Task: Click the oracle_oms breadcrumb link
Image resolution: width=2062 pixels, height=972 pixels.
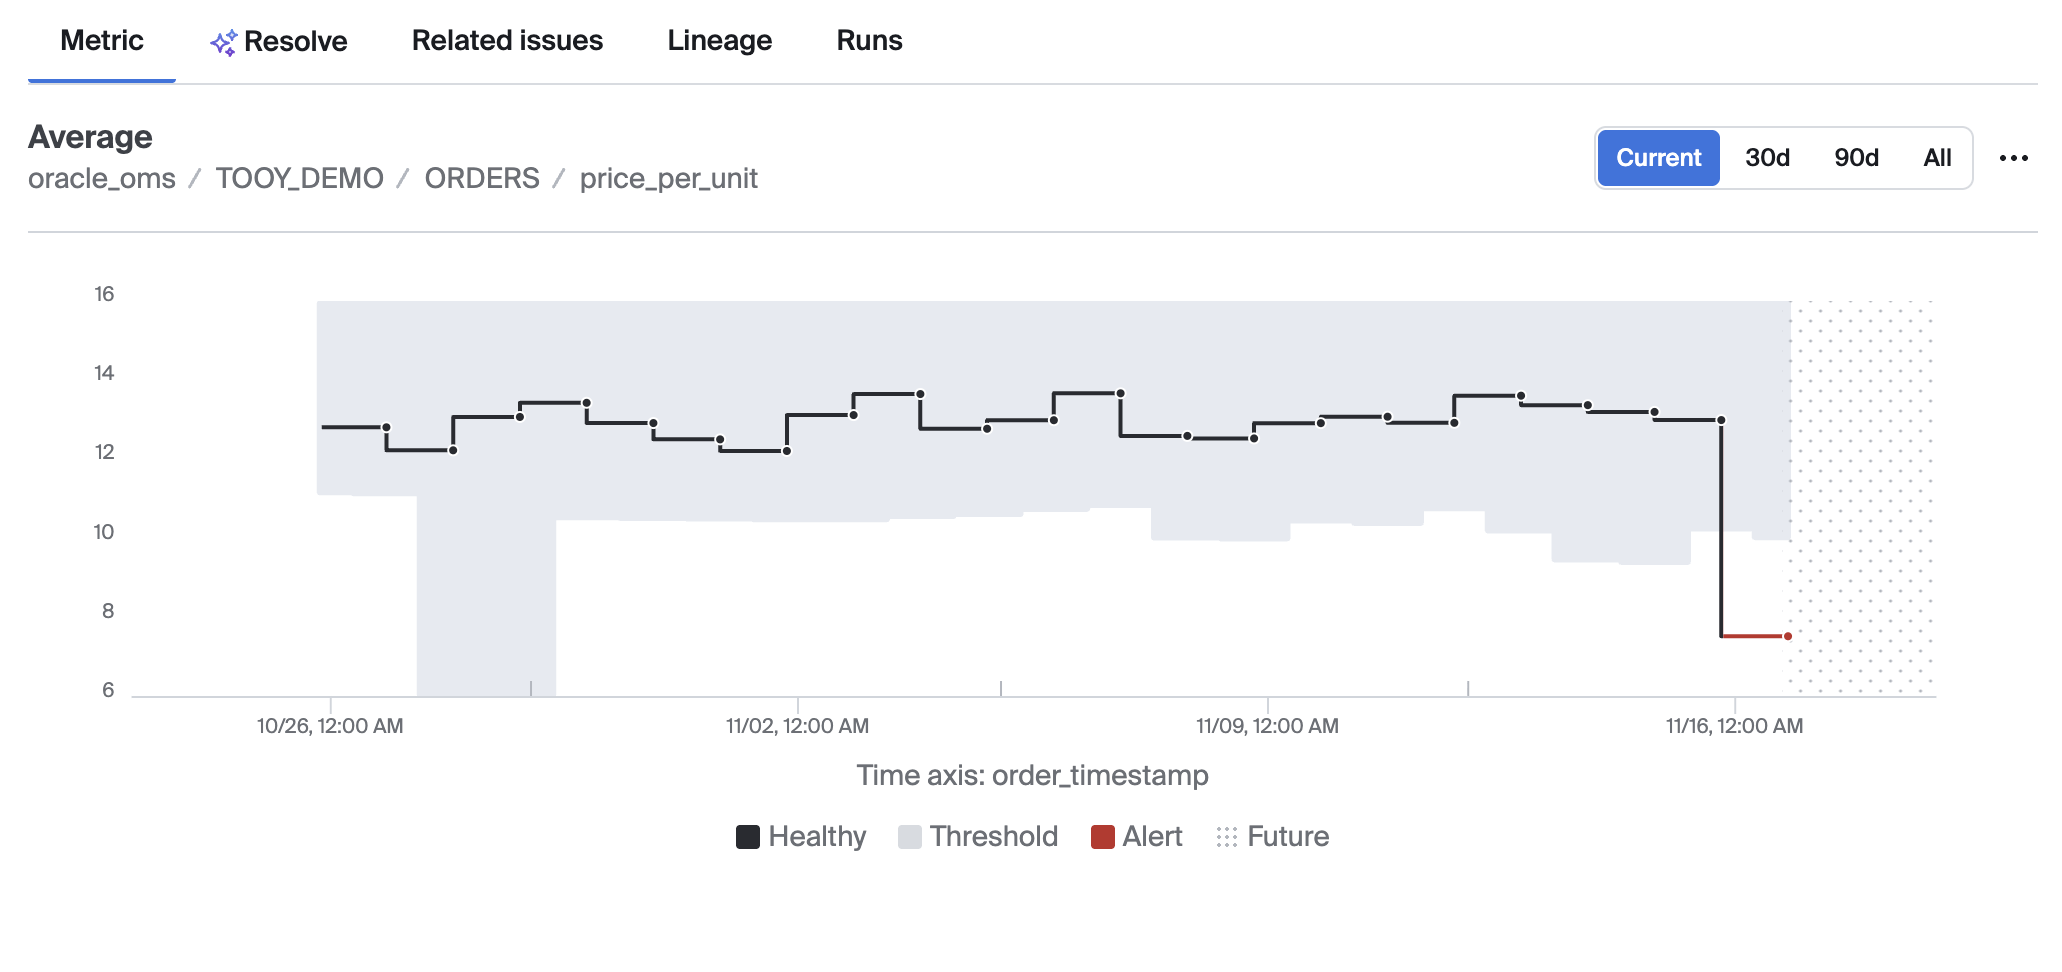Action: point(102,179)
